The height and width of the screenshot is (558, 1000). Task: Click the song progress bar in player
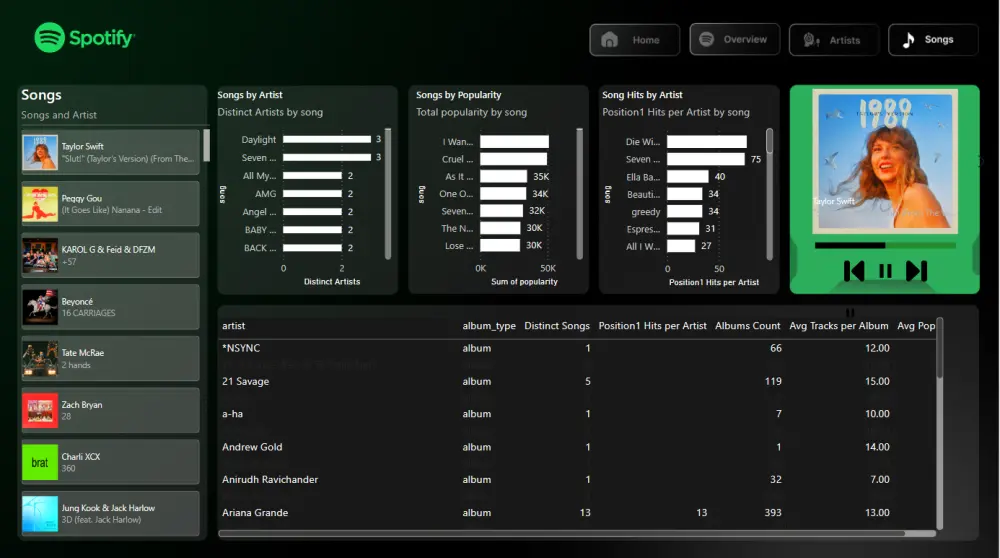click(885, 245)
